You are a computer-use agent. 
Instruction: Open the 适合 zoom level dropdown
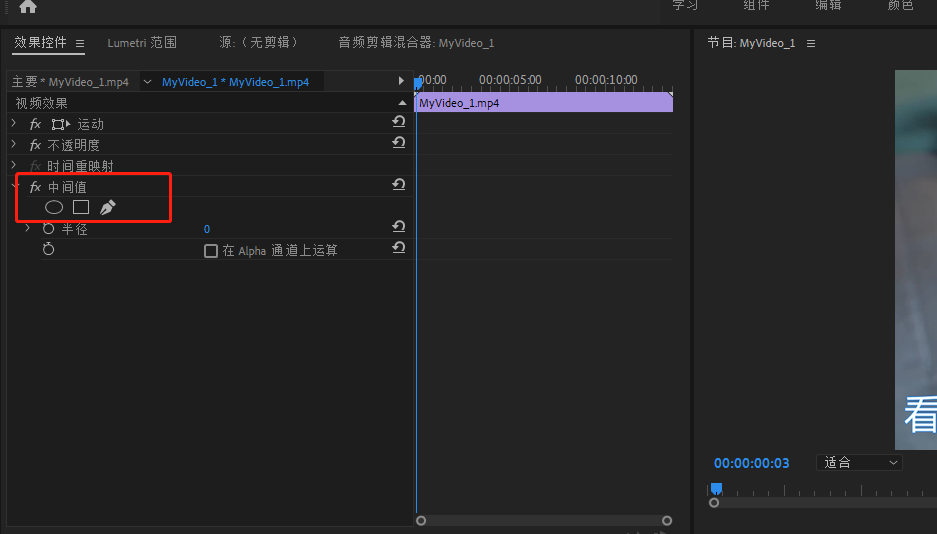click(859, 463)
